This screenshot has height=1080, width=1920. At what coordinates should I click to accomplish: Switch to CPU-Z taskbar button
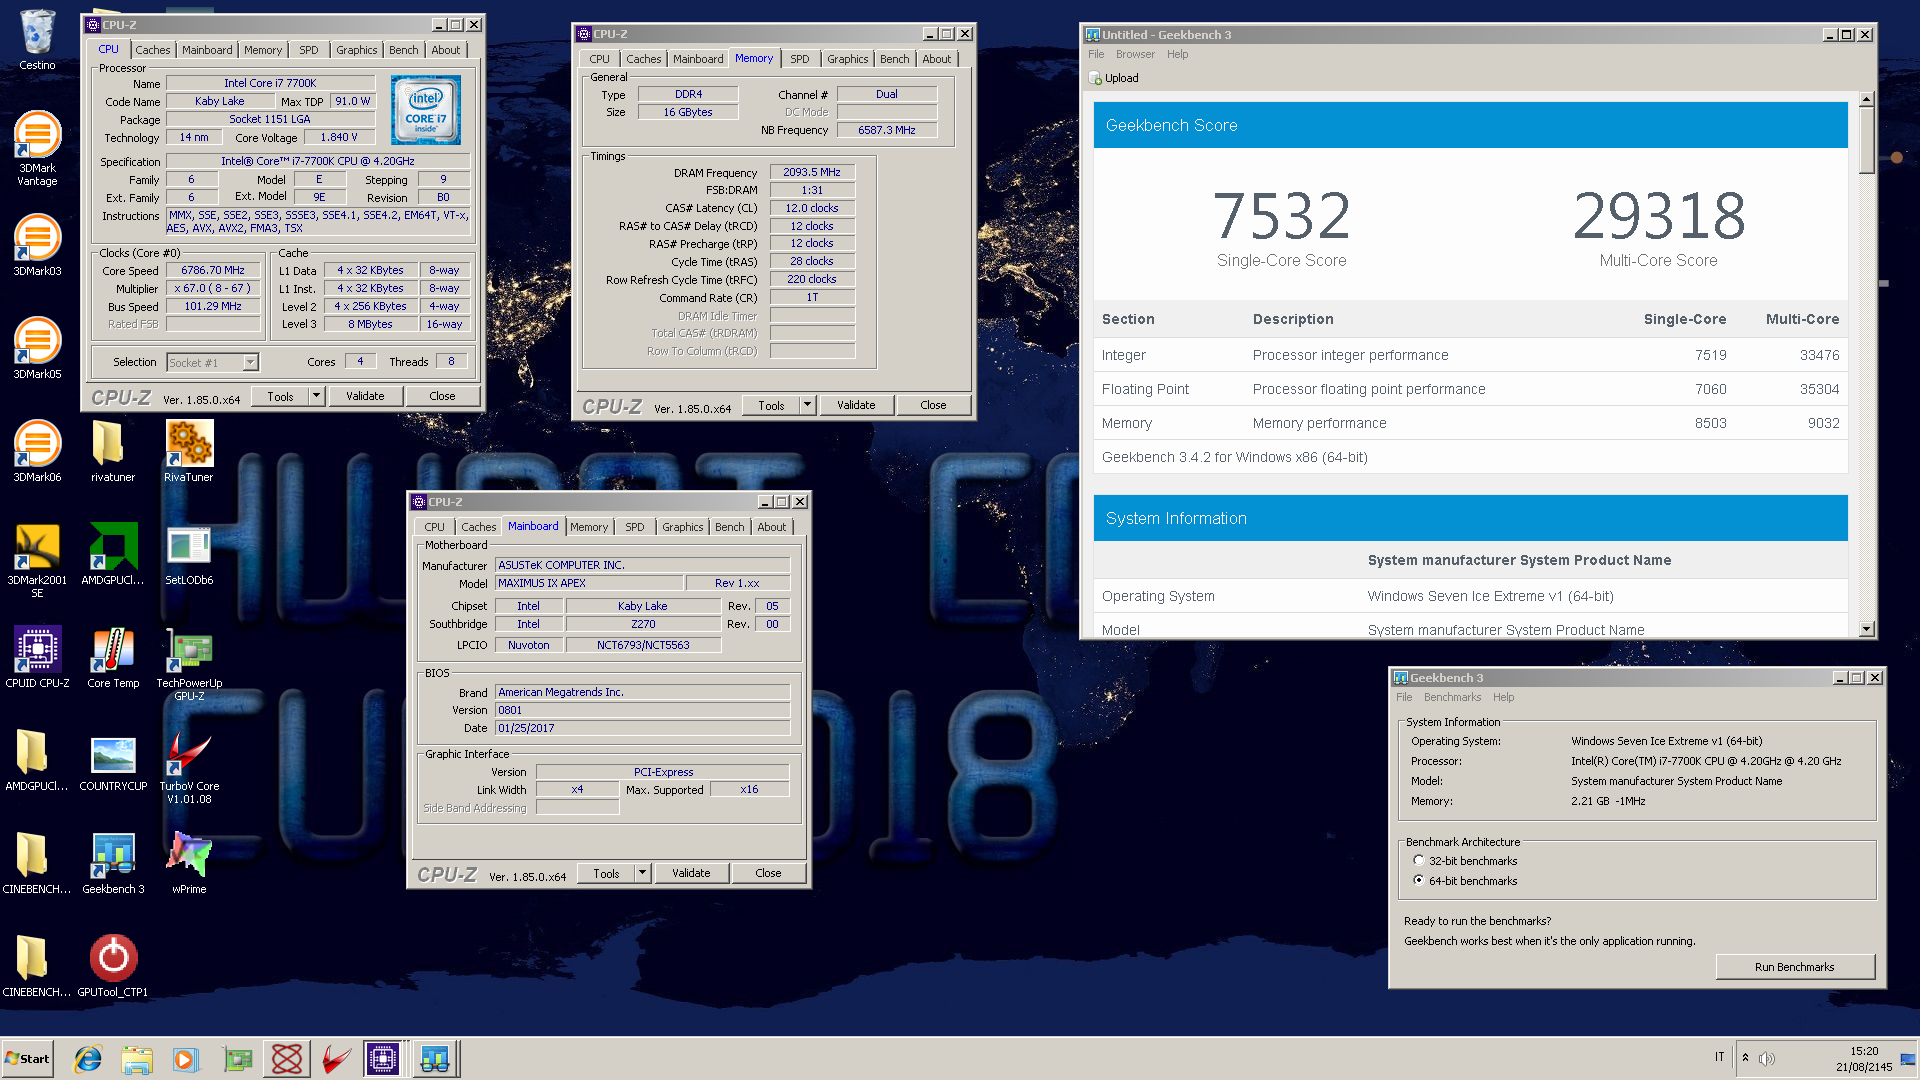click(x=383, y=1059)
